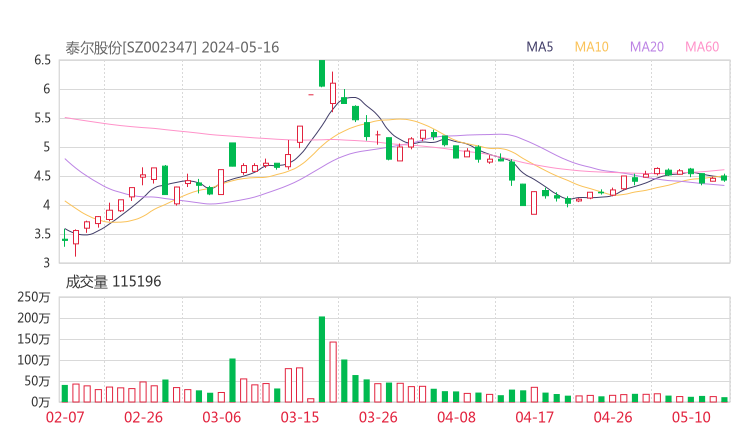Toggle the MA5 legend entry
This screenshot has height=440, width=740.
coord(539,47)
